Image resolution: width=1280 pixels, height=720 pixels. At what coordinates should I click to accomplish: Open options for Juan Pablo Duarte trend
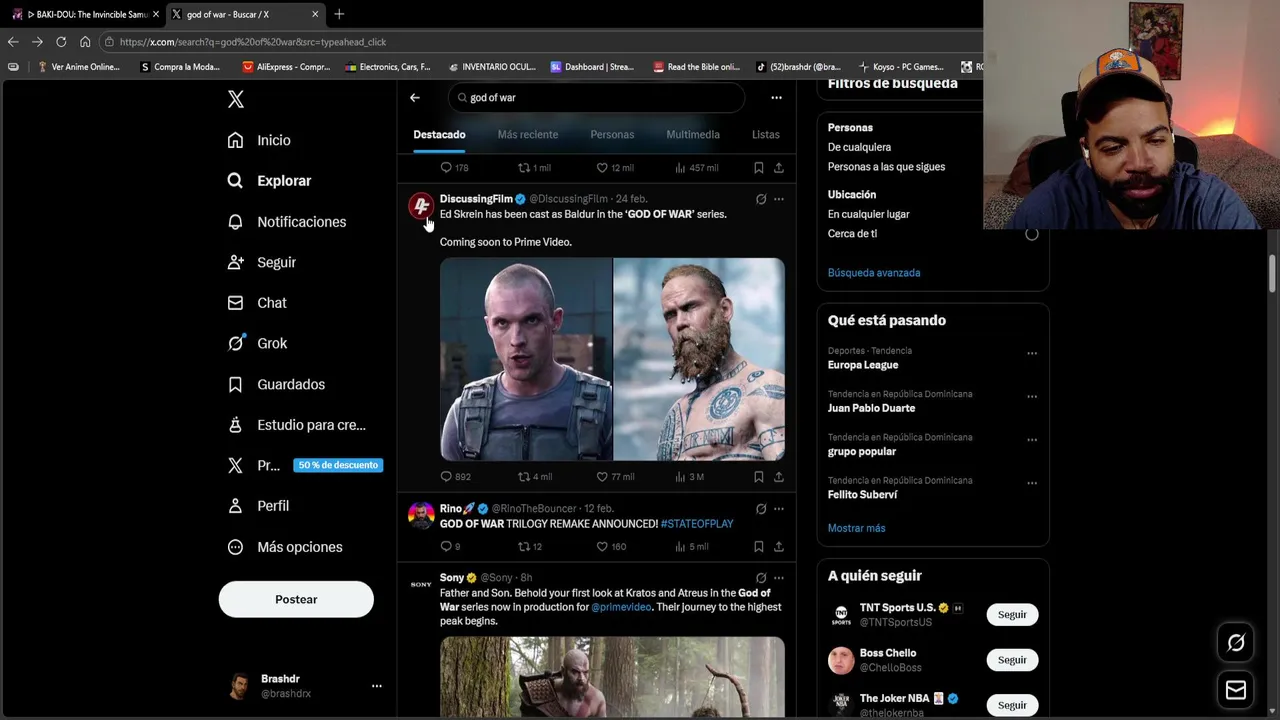click(x=1032, y=396)
